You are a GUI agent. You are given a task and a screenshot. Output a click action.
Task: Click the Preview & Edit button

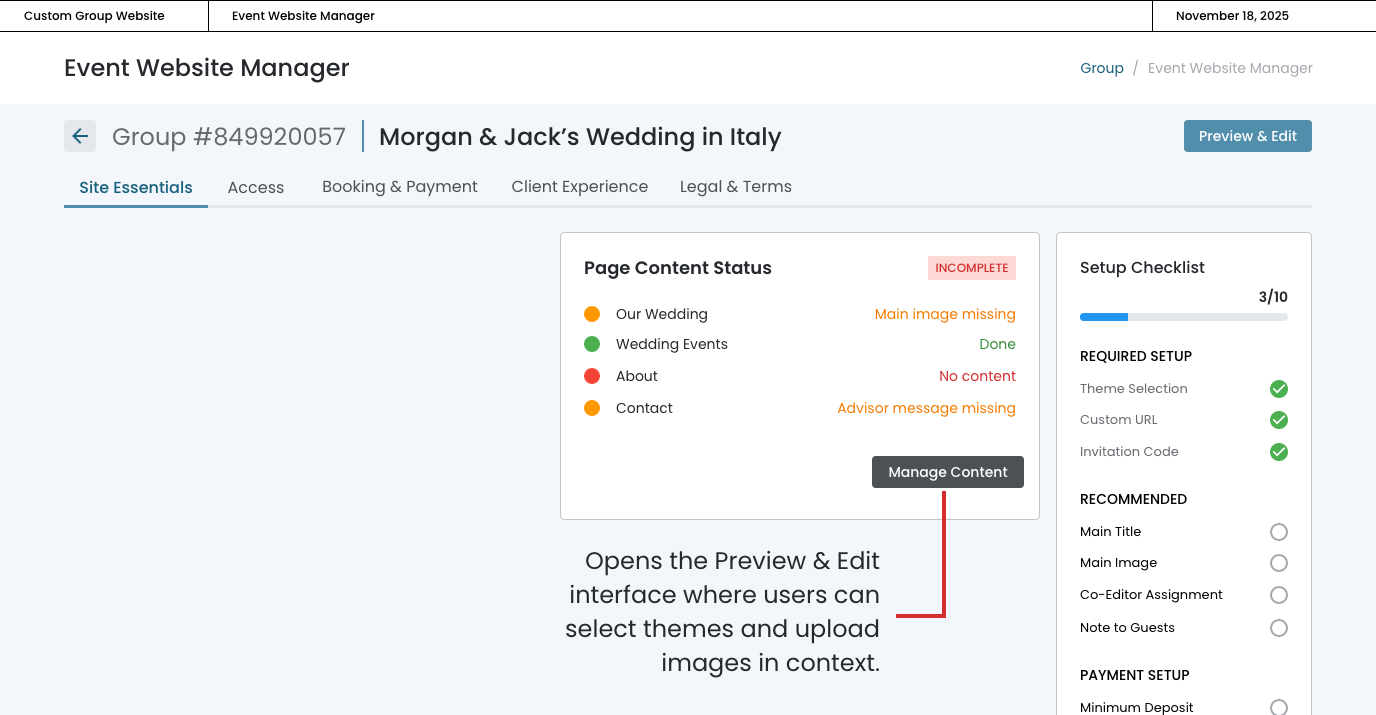click(1247, 136)
